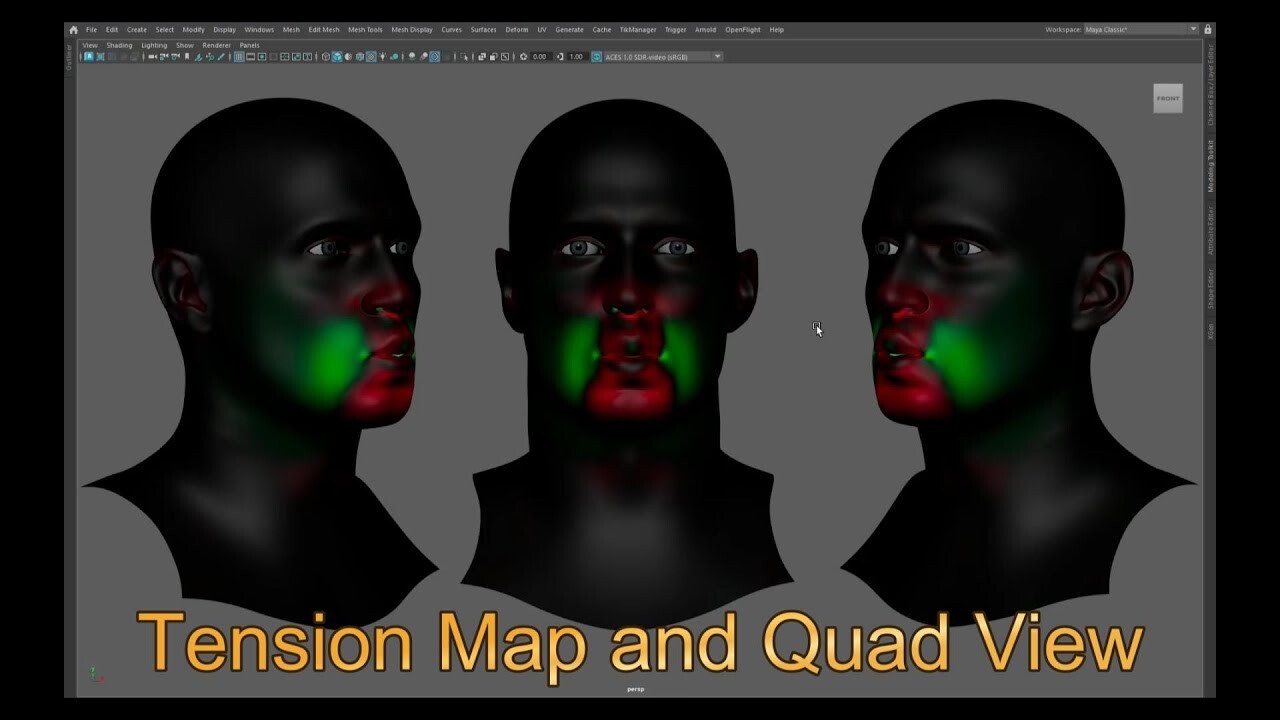Click the select camera icon in the panel toolbar

point(152,57)
